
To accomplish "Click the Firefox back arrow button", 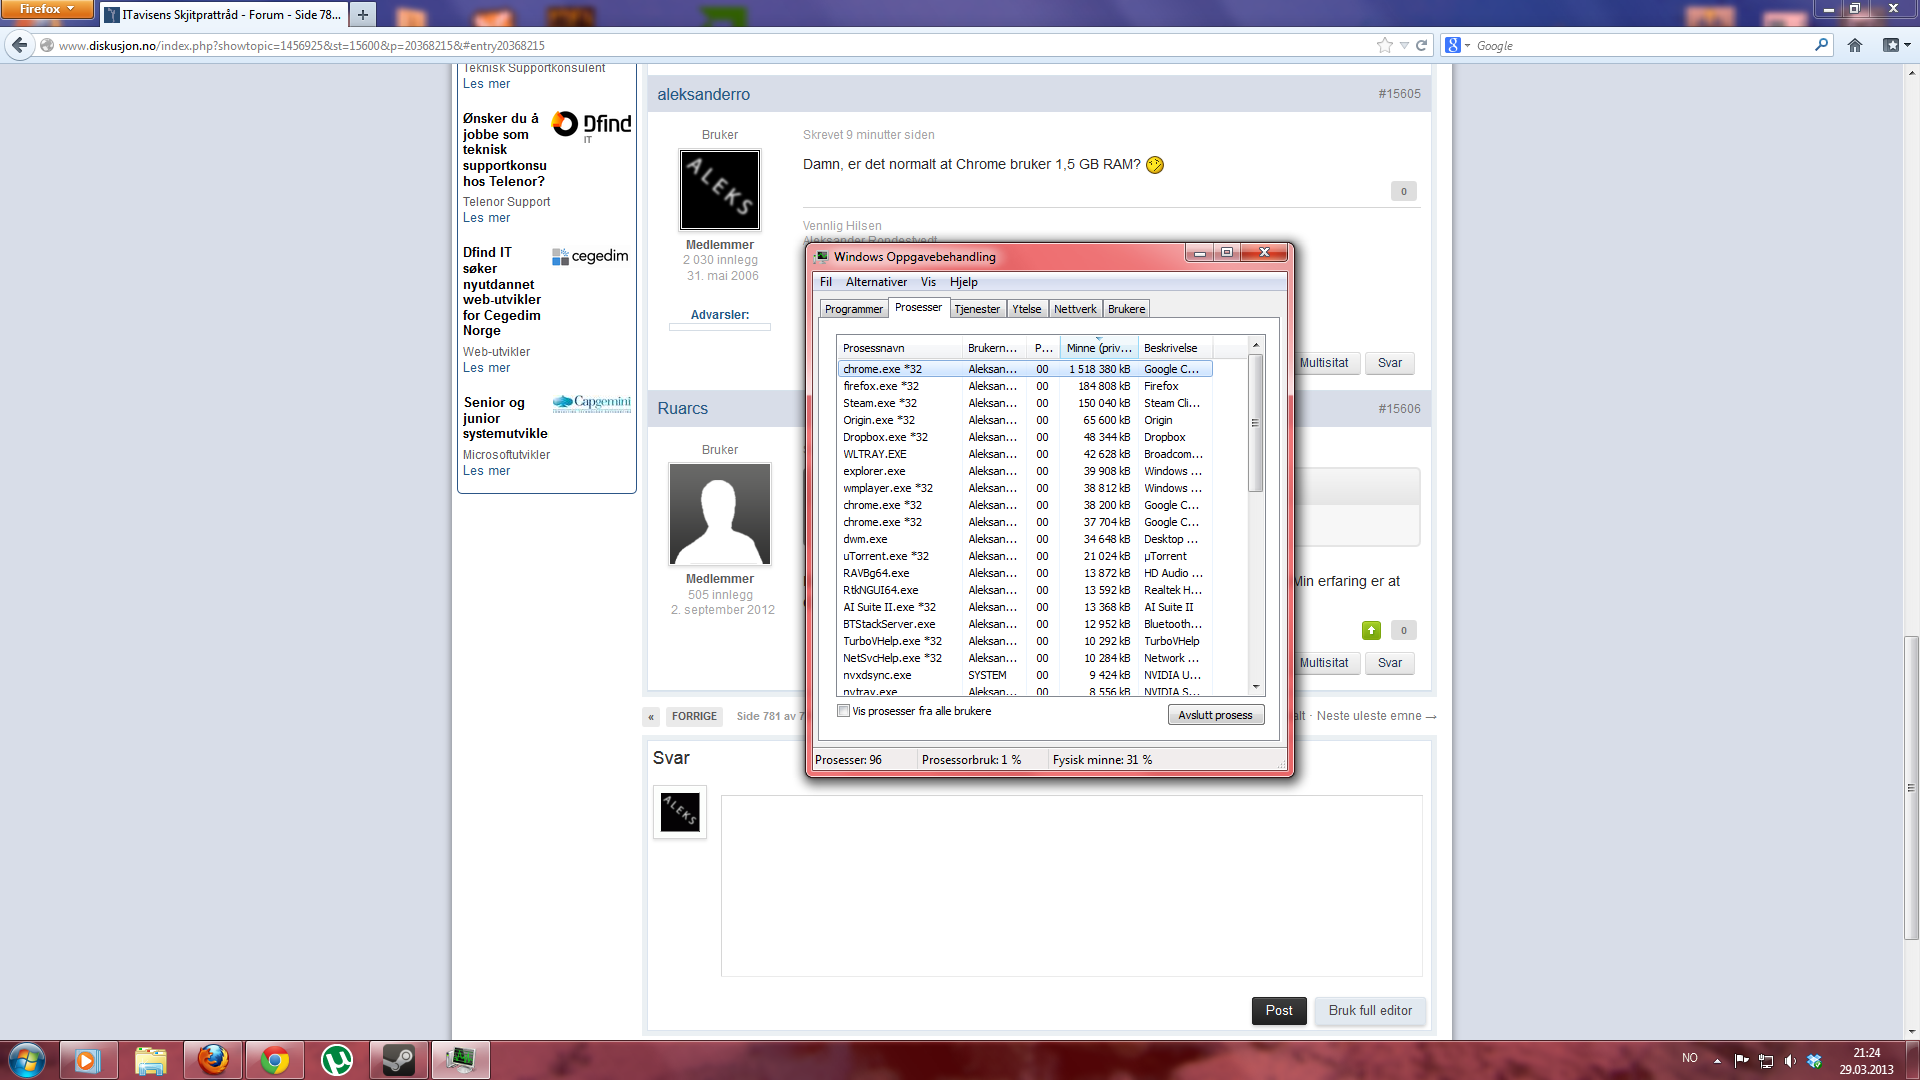I will (19, 45).
